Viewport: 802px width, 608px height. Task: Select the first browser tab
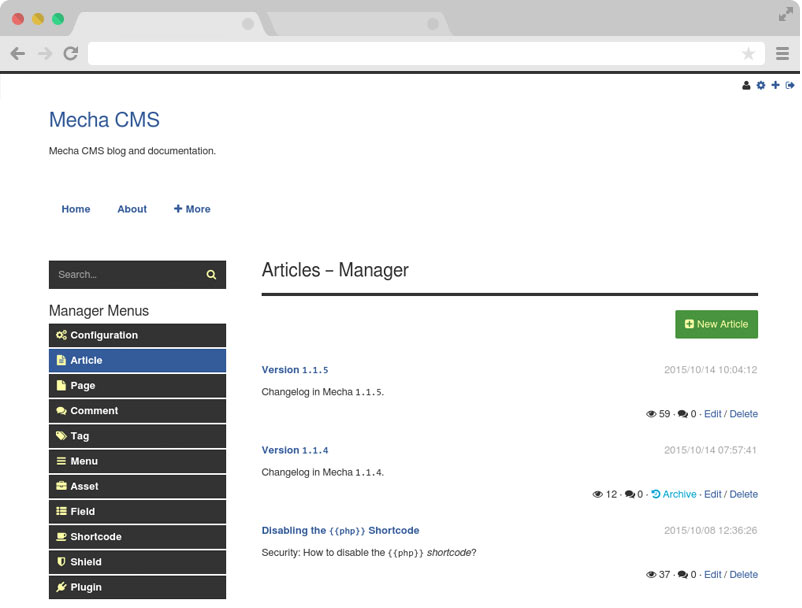point(169,24)
